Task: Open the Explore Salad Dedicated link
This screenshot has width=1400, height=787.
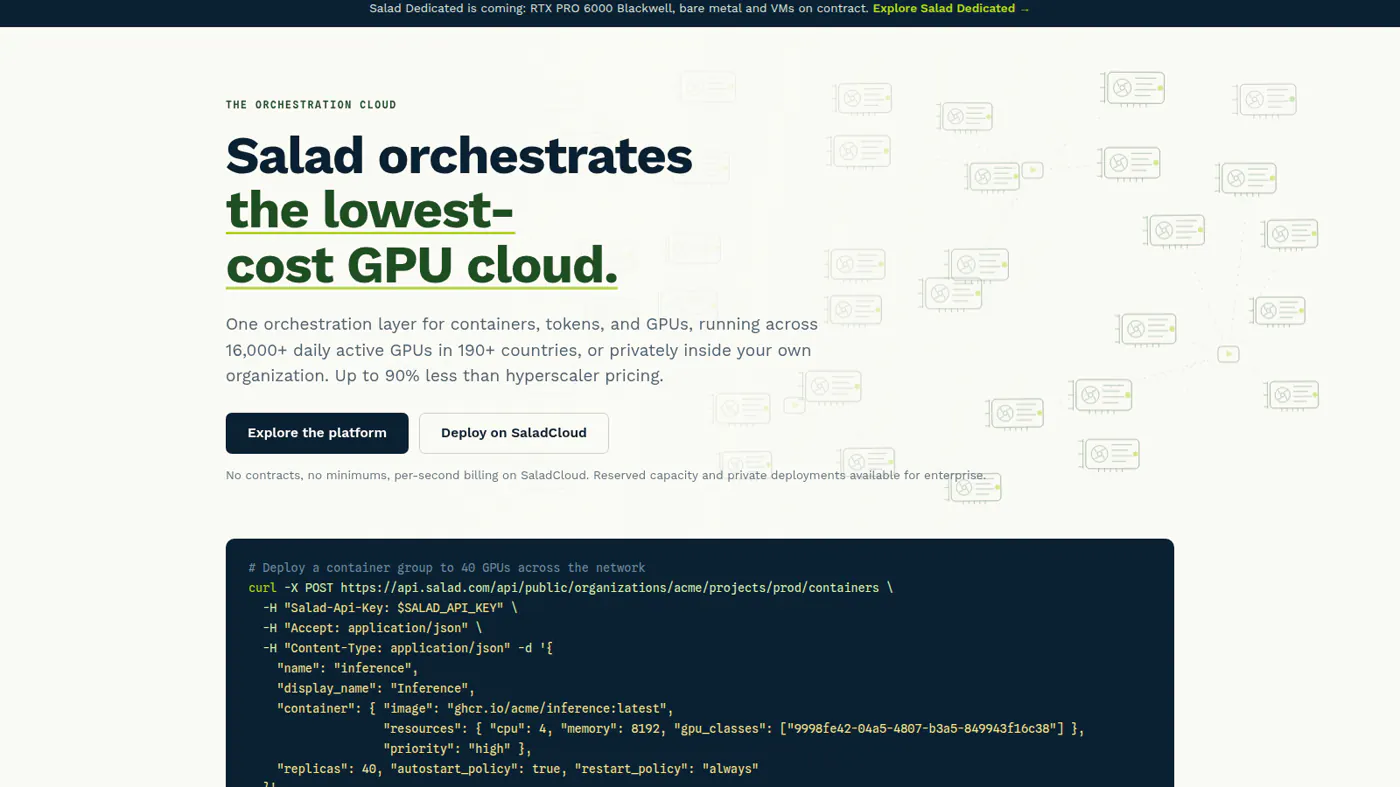Action: pyautogui.click(x=950, y=8)
